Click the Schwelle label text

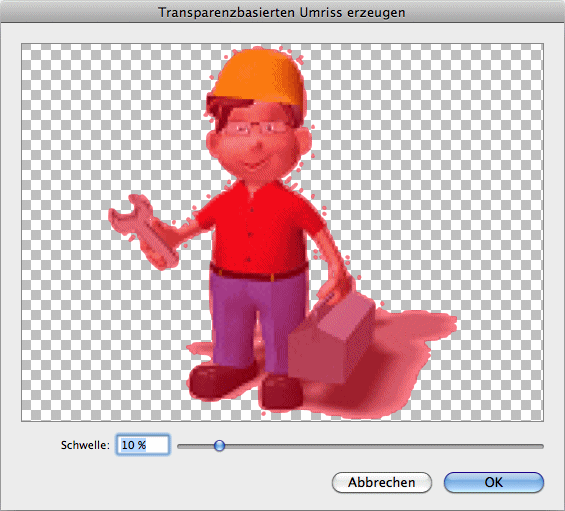(x=85, y=445)
